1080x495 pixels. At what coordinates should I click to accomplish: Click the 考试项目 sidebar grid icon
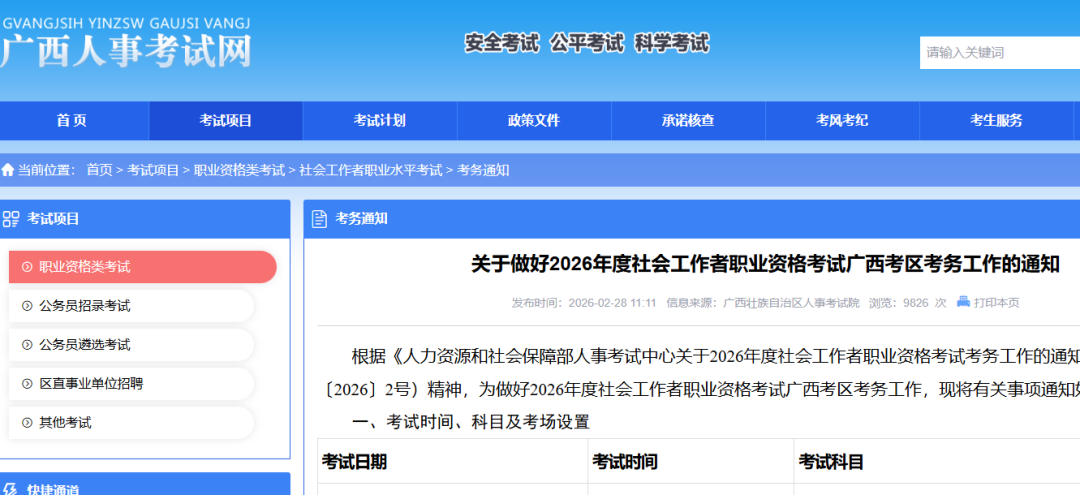pyautogui.click(x=11, y=218)
